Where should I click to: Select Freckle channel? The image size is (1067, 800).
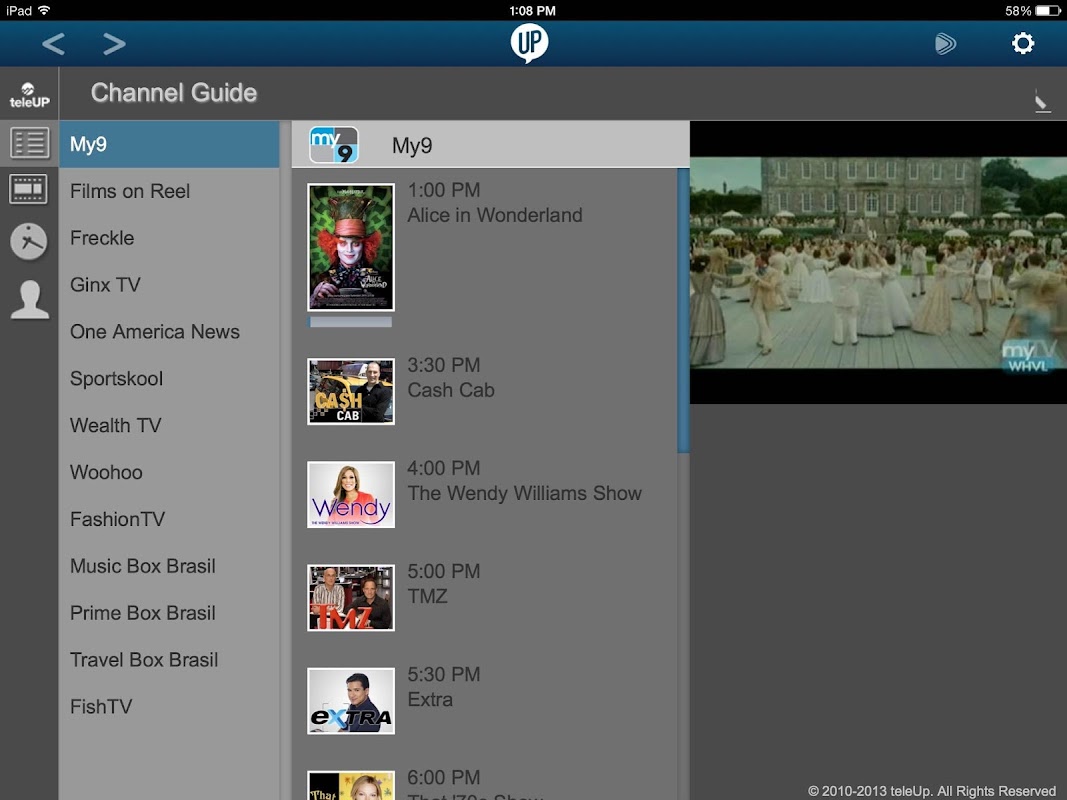(x=169, y=238)
